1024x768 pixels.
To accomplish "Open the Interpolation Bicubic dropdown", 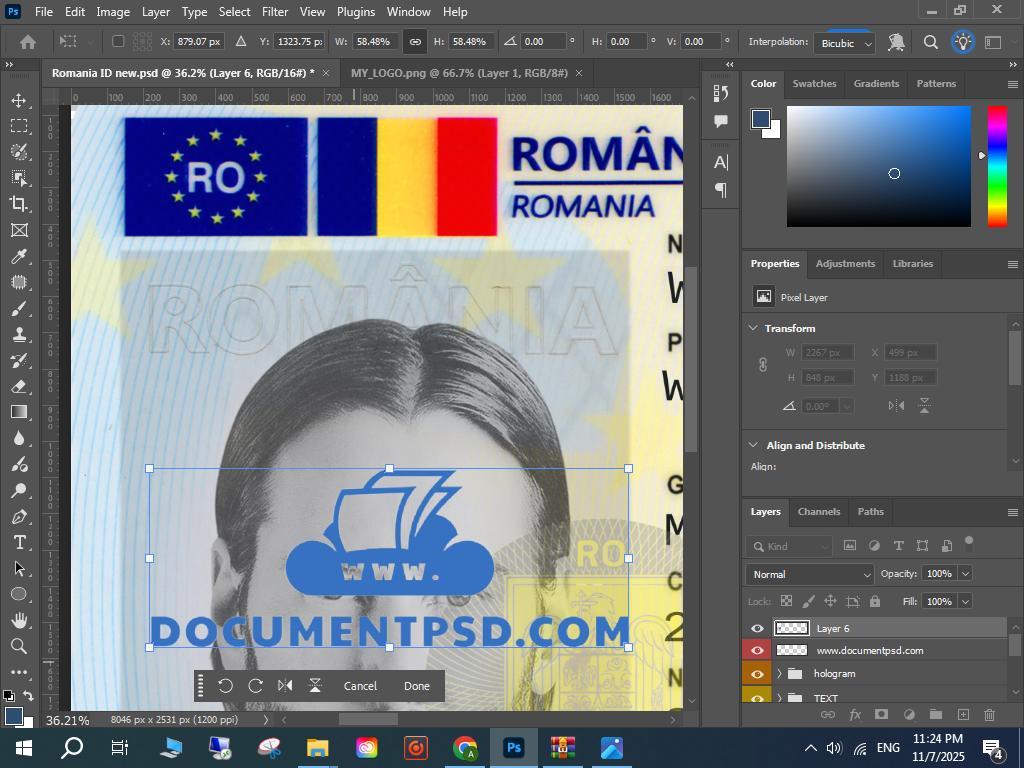I will (x=845, y=43).
